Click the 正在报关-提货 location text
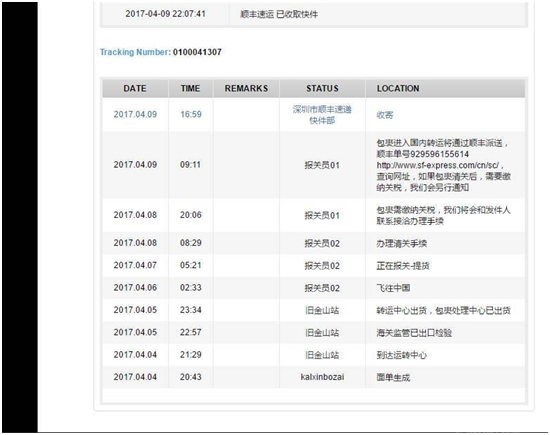The image size is (550, 435). point(403,266)
